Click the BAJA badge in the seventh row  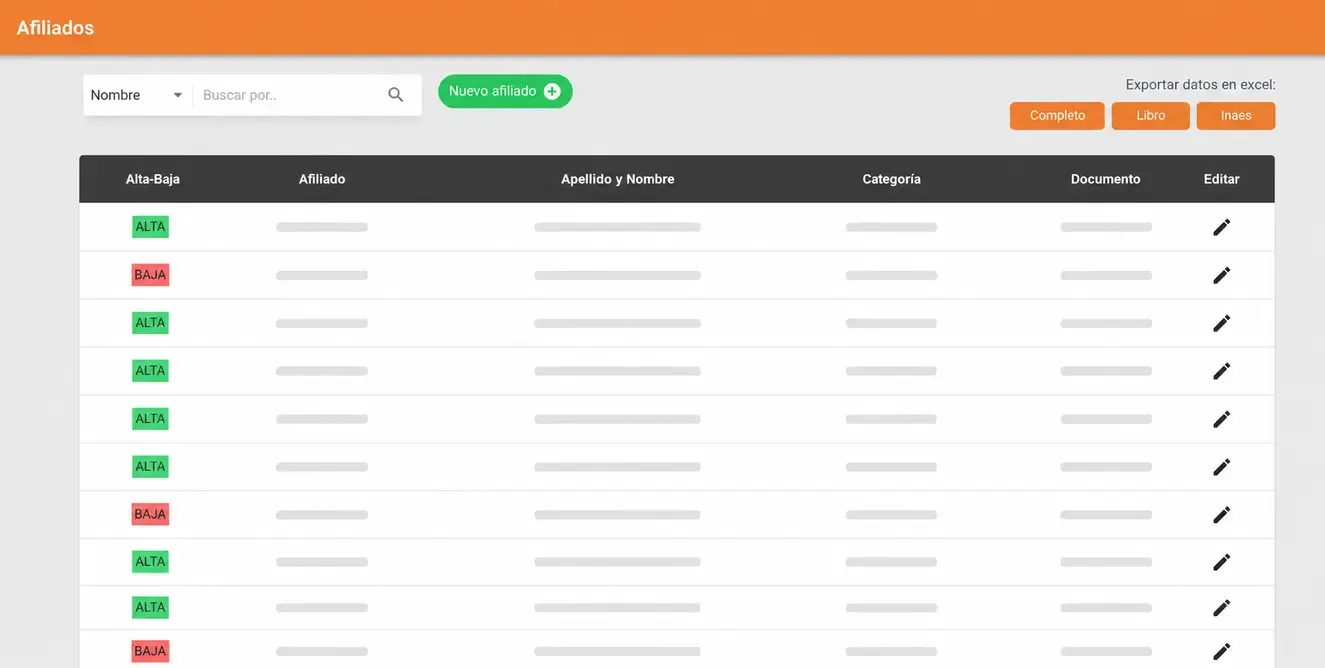tap(150, 515)
